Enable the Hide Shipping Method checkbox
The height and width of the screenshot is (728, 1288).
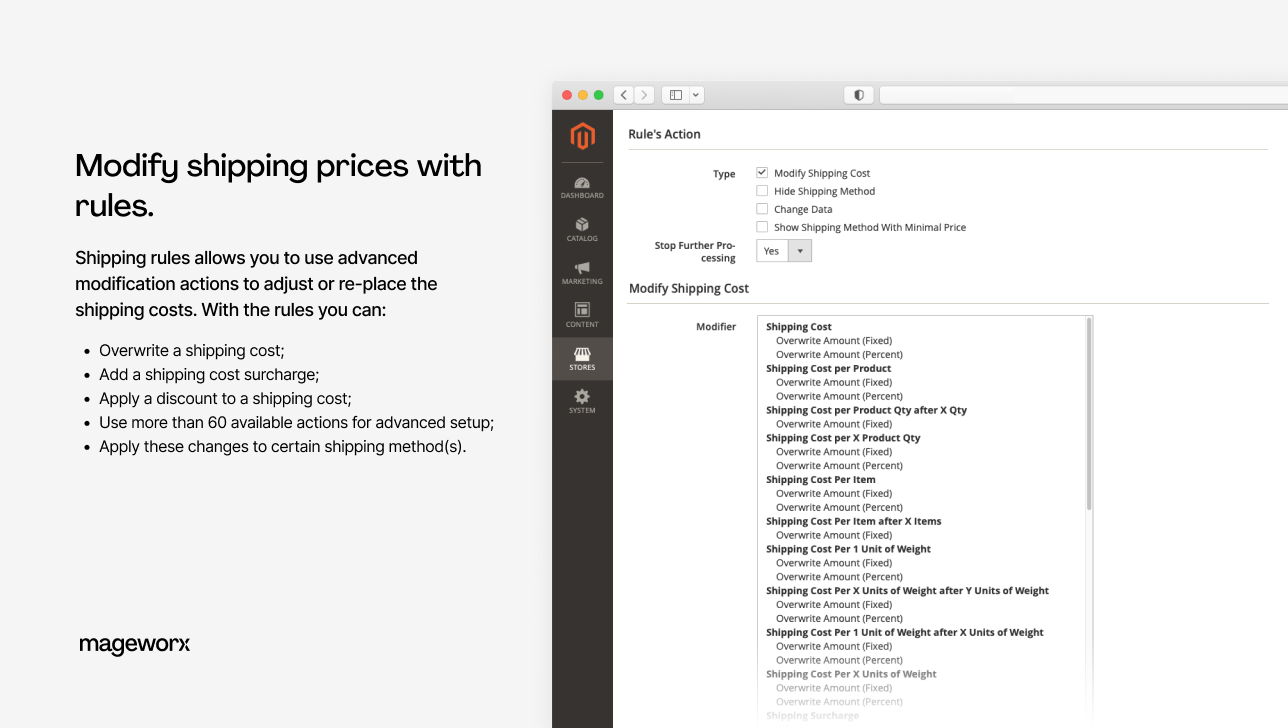[x=761, y=191]
